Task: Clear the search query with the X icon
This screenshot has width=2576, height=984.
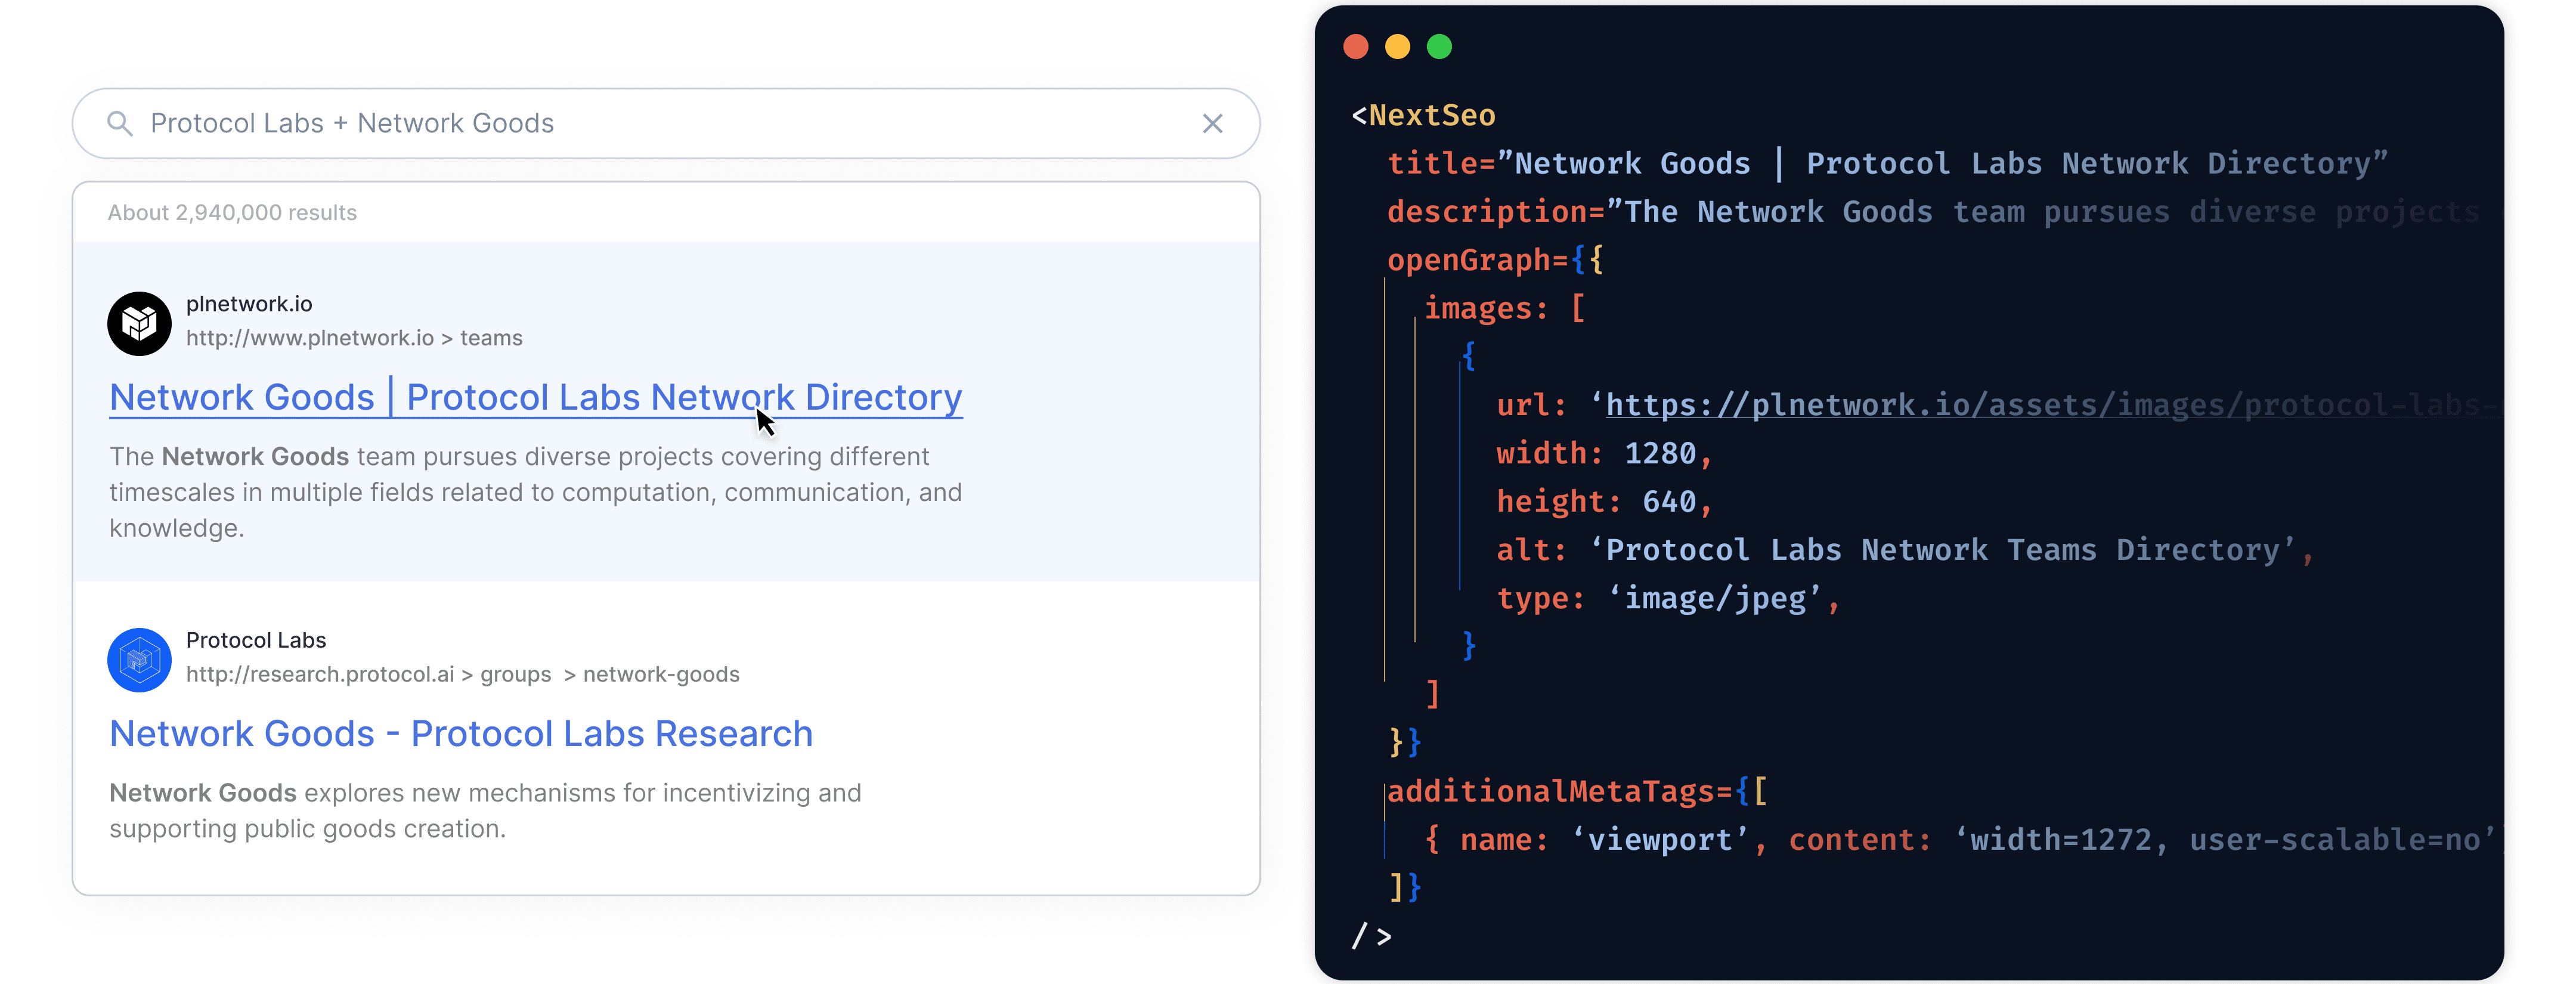Action: coord(1213,123)
